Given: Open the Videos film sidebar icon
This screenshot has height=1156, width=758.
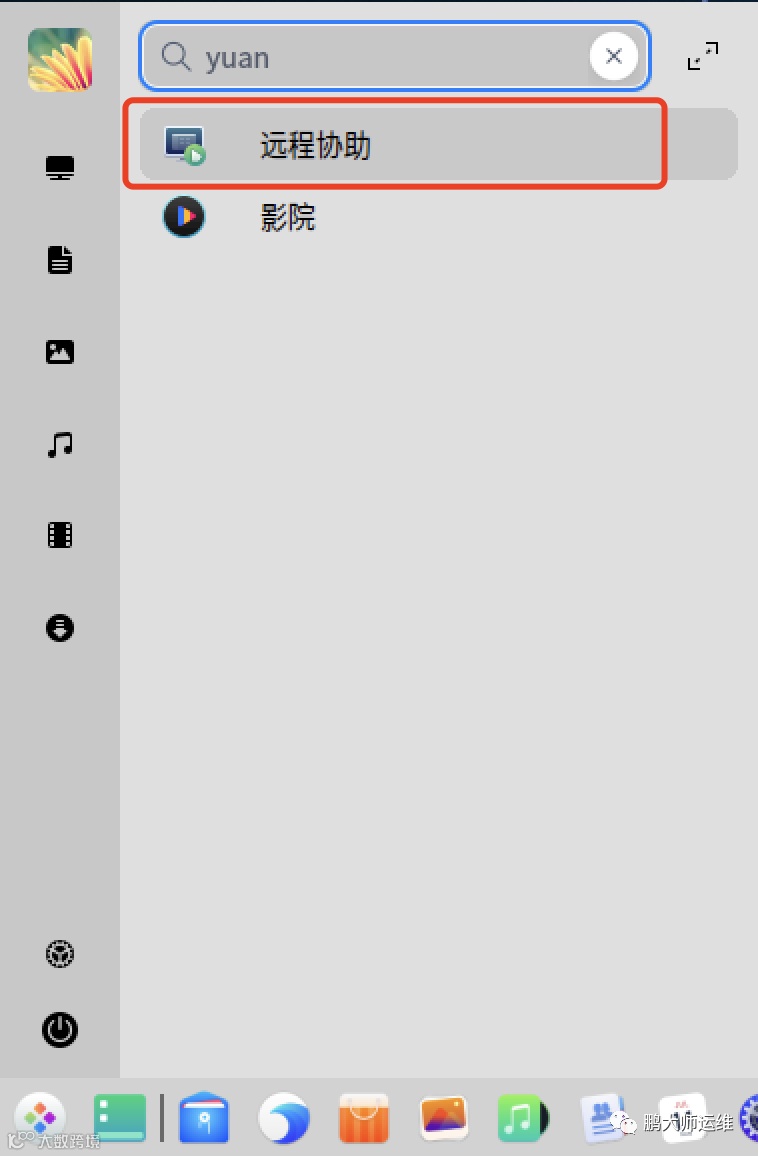Looking at the screenshot, I should 60,535.
